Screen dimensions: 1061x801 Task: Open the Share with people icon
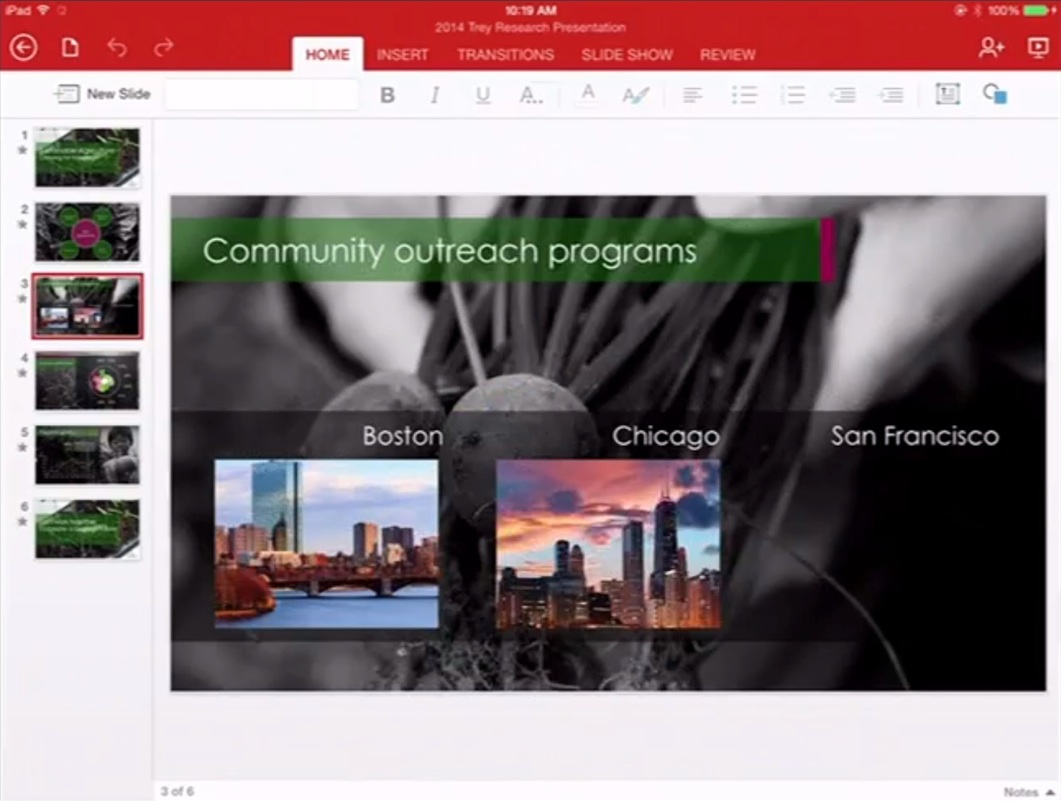coord(990,47)
